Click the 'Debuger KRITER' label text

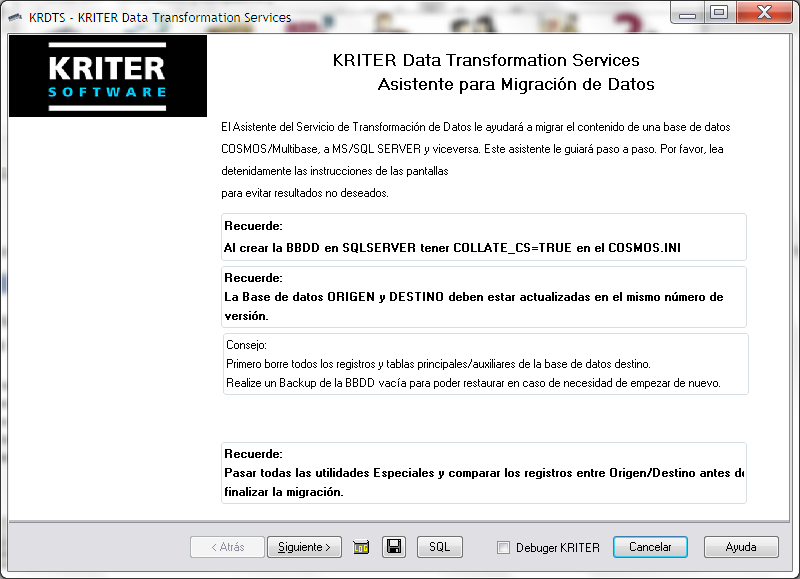click(x=558, y=548)
